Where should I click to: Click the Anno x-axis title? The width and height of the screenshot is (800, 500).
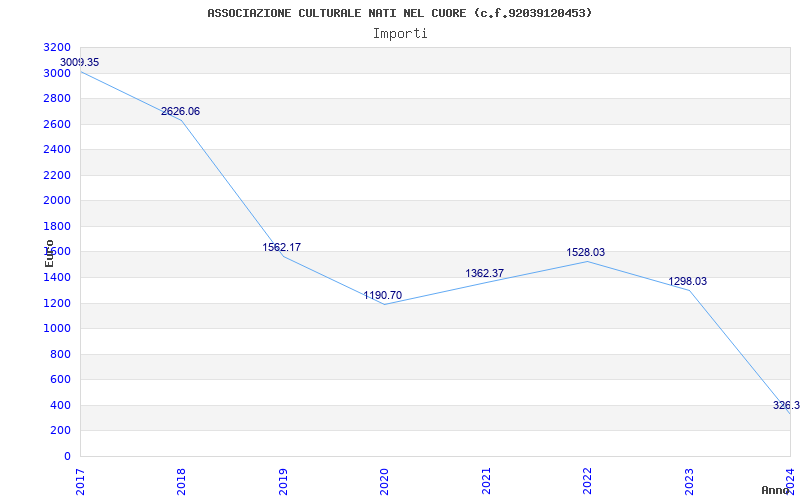tap(776, 490)
